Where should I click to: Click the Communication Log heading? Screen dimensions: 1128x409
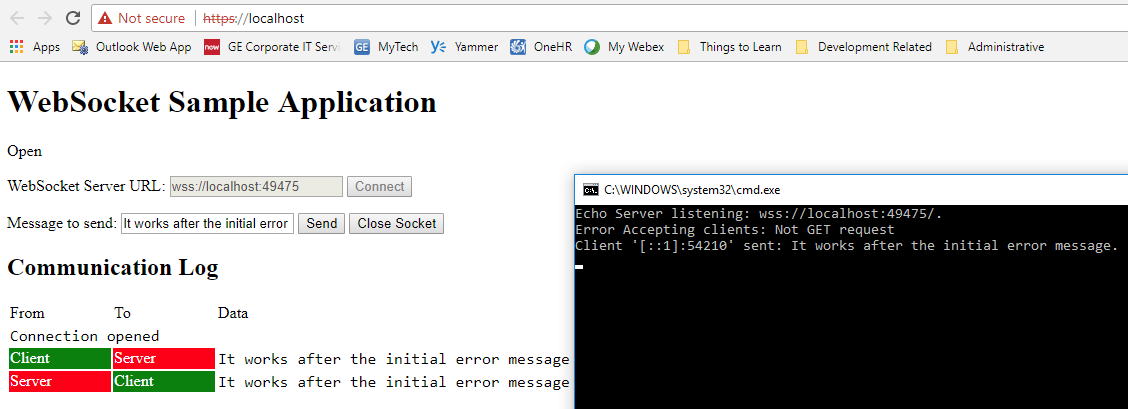(x=112, y=267)
